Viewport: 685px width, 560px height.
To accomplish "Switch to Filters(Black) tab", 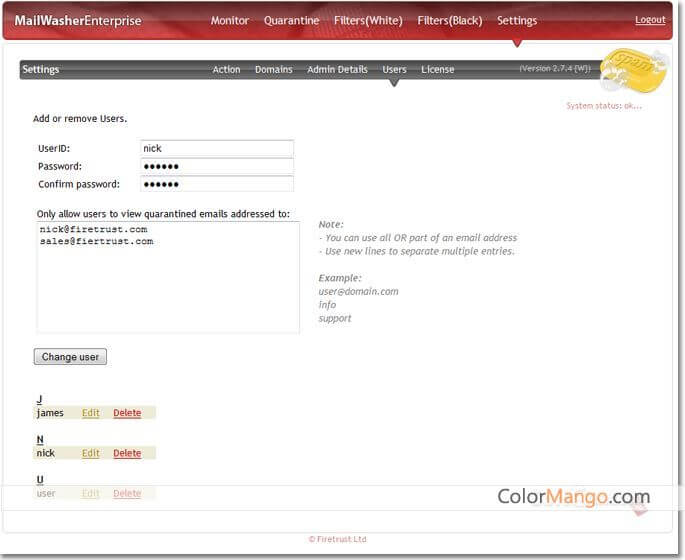I will (449, 21).
